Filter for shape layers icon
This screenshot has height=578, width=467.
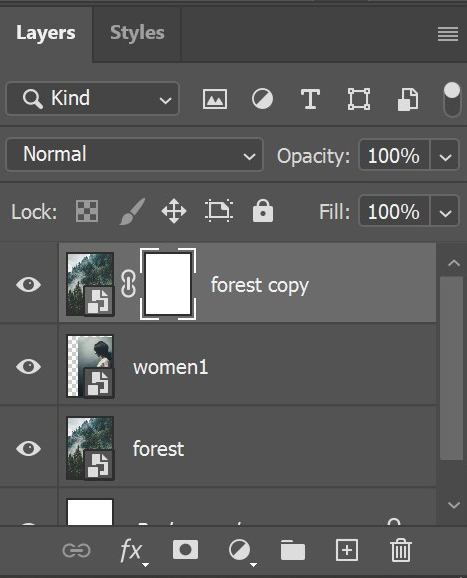[359, 99]
